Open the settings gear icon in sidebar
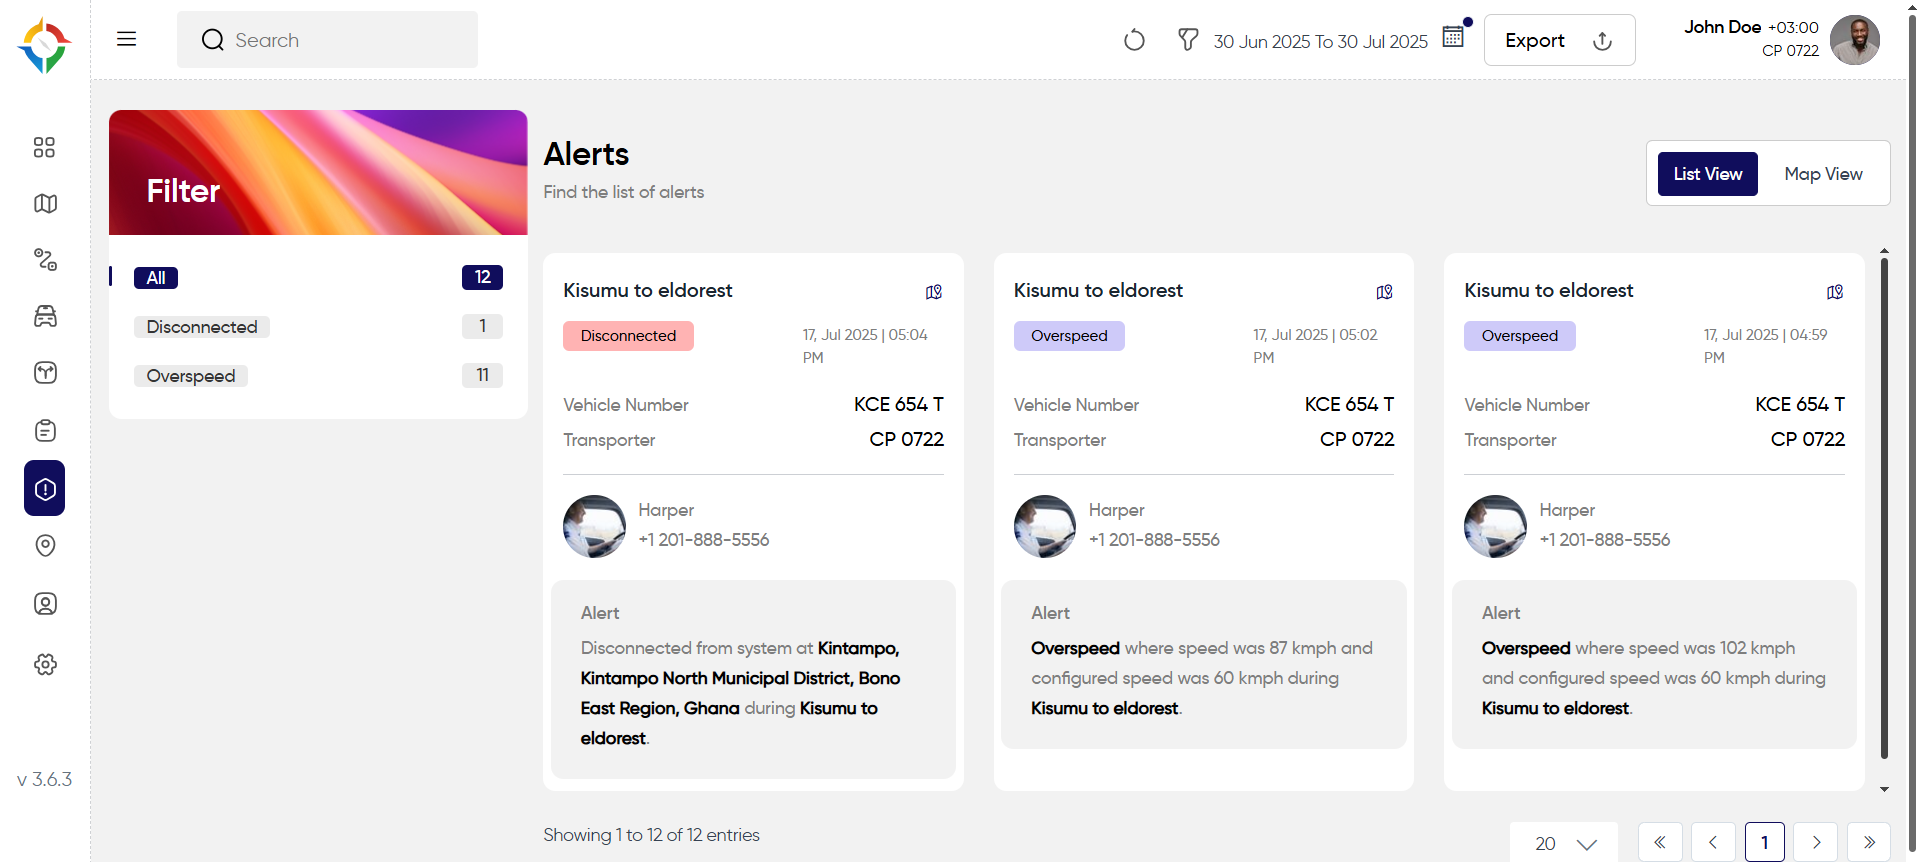This screenshot has height=862, width=1918. tap(45, 664)
